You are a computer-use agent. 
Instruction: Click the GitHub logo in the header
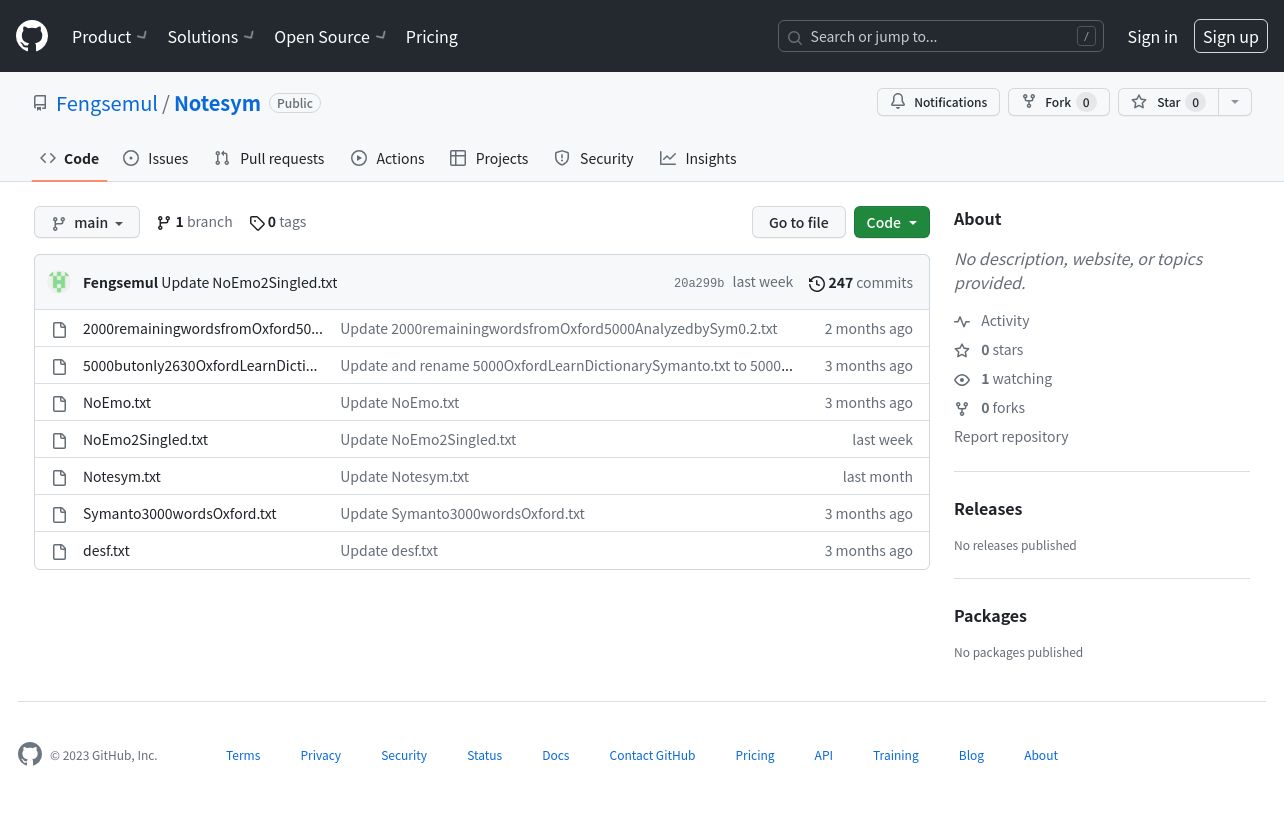32,36
